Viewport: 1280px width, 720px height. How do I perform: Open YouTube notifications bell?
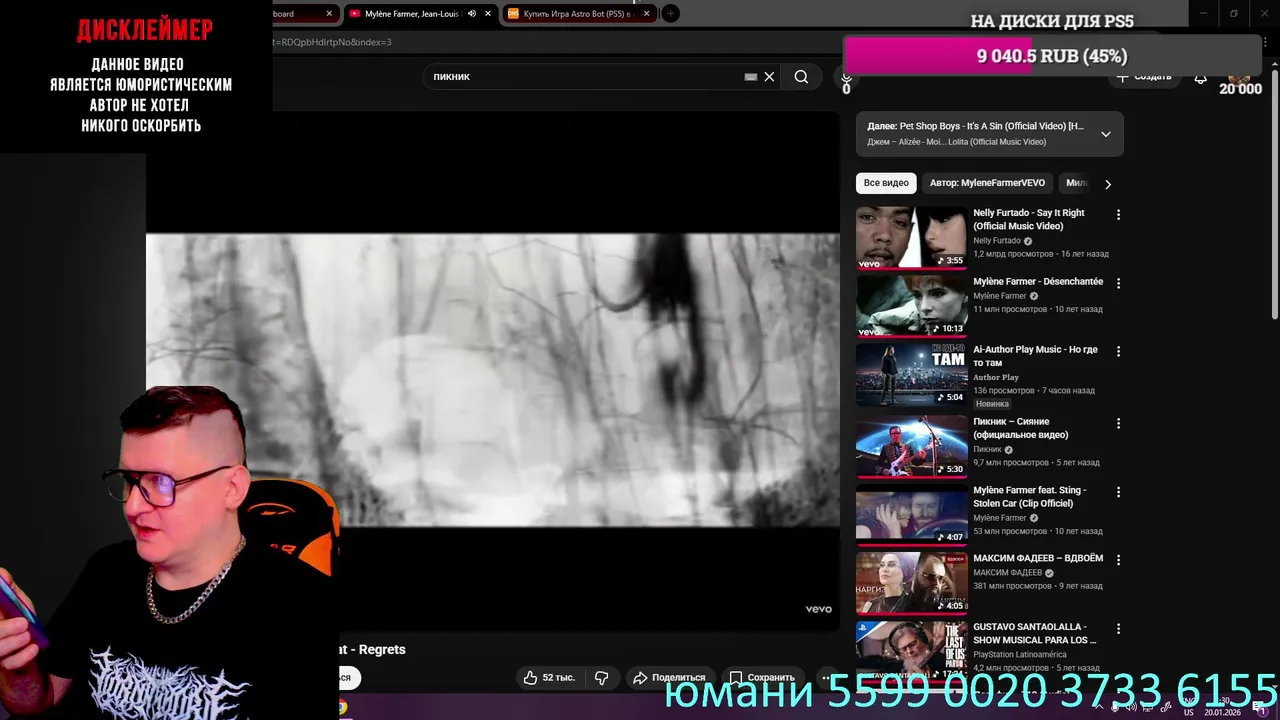tap(1200, 77)
